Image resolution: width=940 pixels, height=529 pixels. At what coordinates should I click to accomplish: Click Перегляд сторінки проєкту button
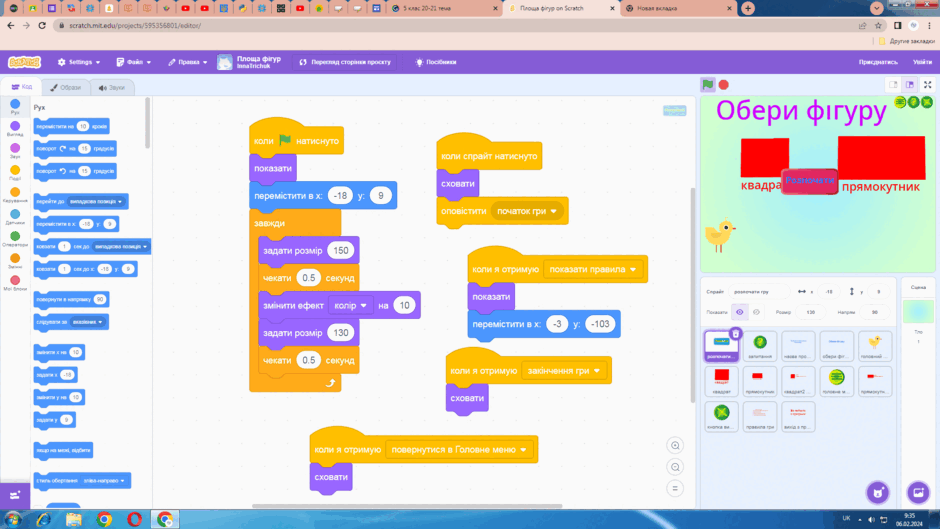coord(345,62)
